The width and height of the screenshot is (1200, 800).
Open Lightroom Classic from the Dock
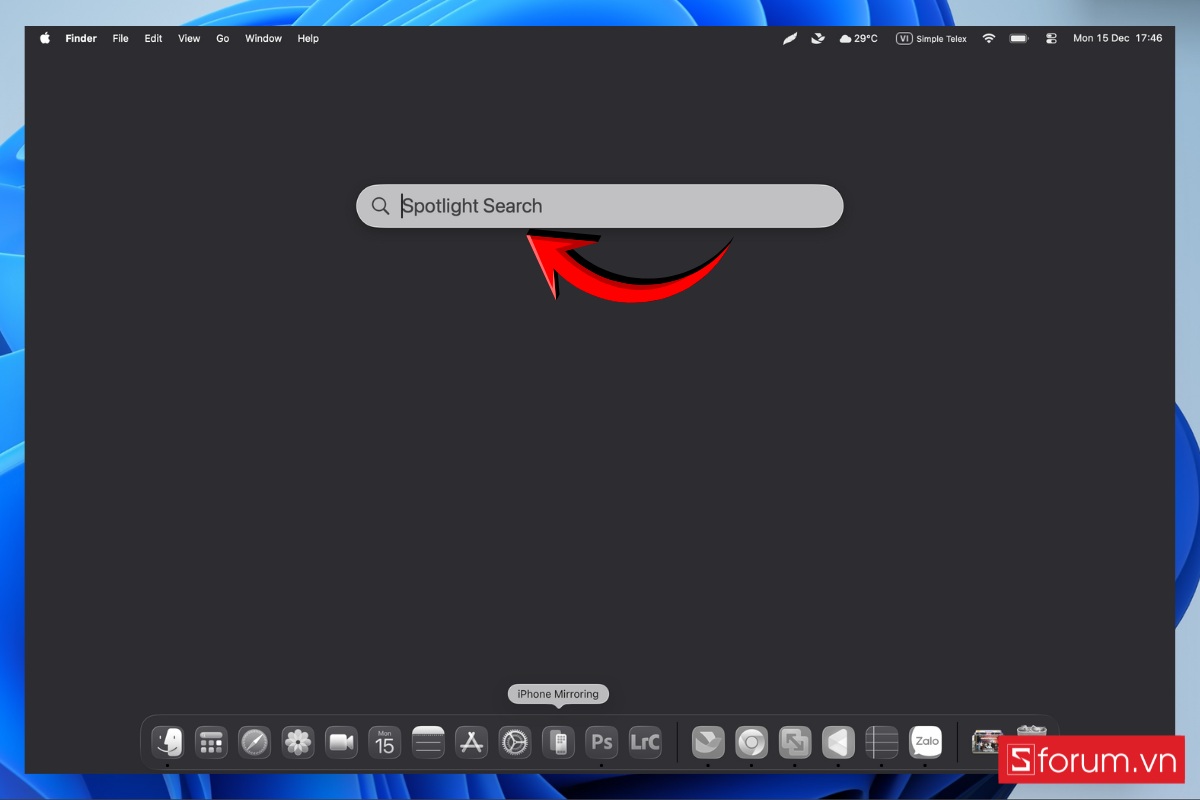point(644,741)
